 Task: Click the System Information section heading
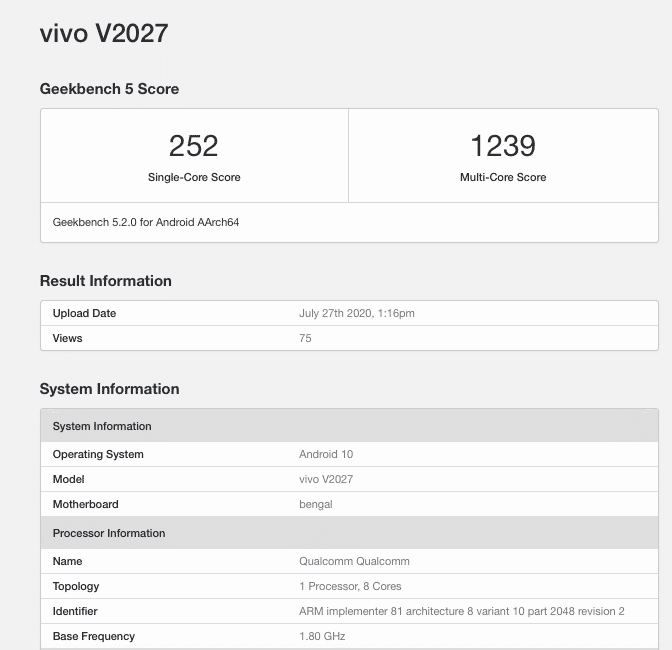pyautogui.click(x=109, y=389)
